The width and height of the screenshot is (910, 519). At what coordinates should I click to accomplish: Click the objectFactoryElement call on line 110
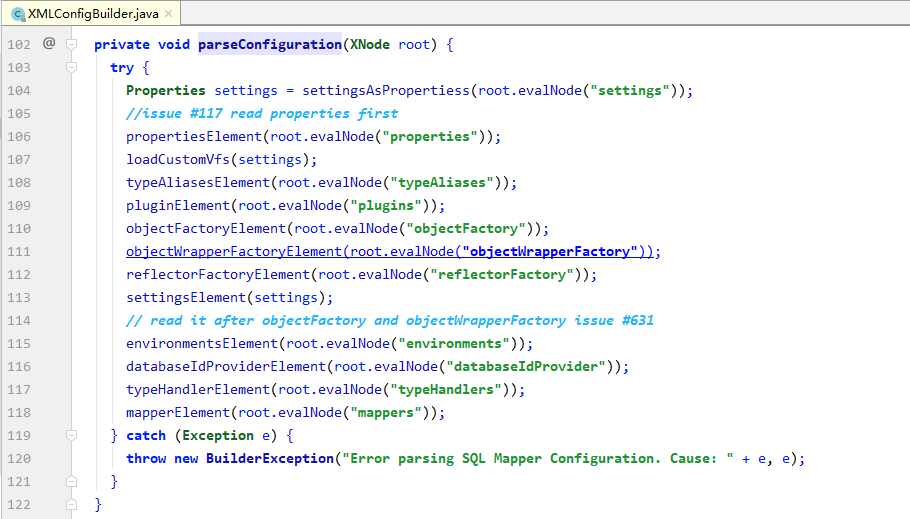(x=206, y=229)
